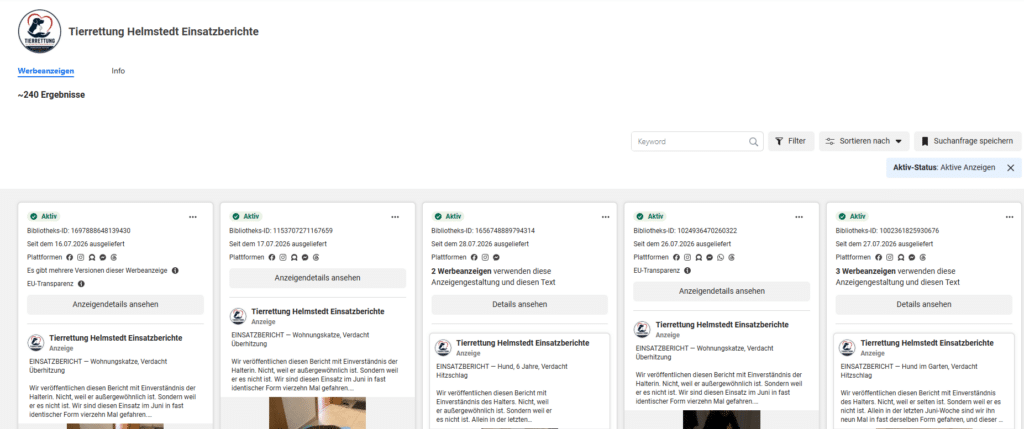The width and height of the screenshot is (1024, 429).
Task: Click 'Anzeigendetails ansehen' on ad 1153707271167659
Action: coord(317,278)
